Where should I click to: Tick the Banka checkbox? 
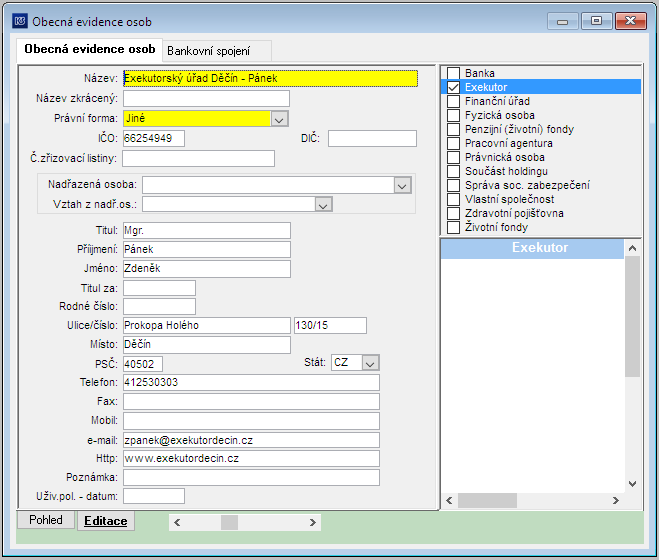coord(453,73)
